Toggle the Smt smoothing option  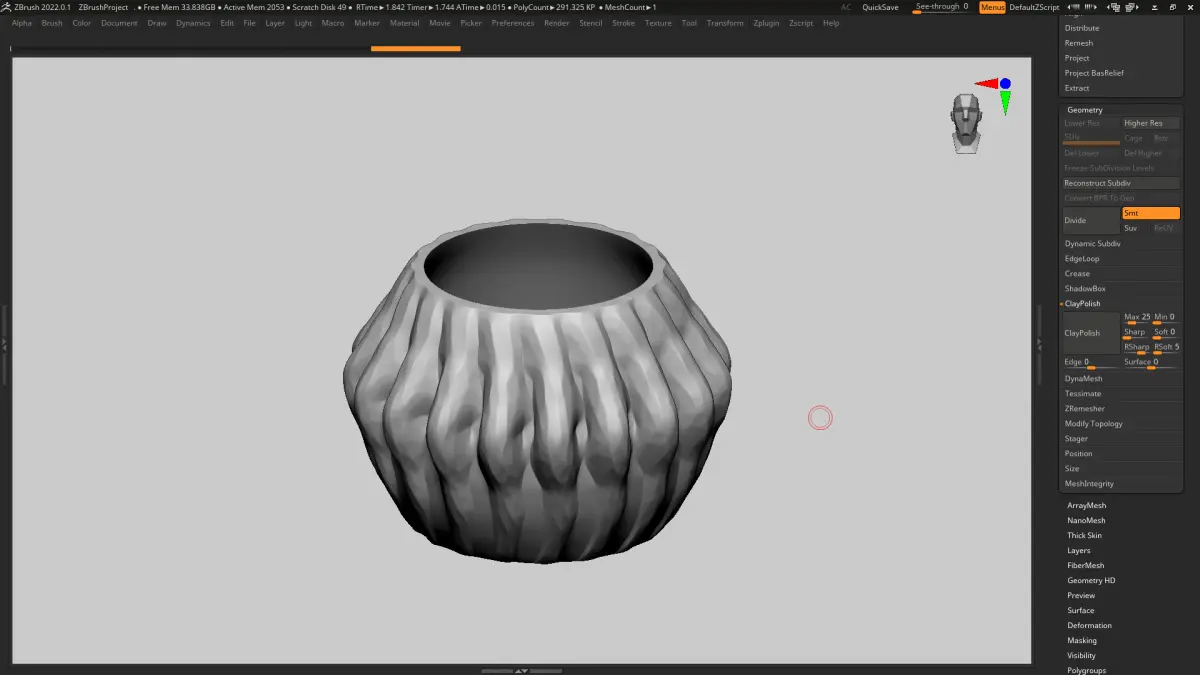pyautogui.click(x=1150, y=213)
